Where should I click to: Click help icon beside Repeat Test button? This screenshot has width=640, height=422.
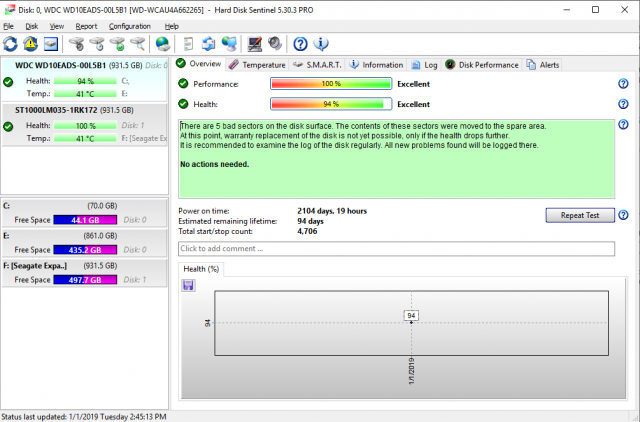[623, 215]
